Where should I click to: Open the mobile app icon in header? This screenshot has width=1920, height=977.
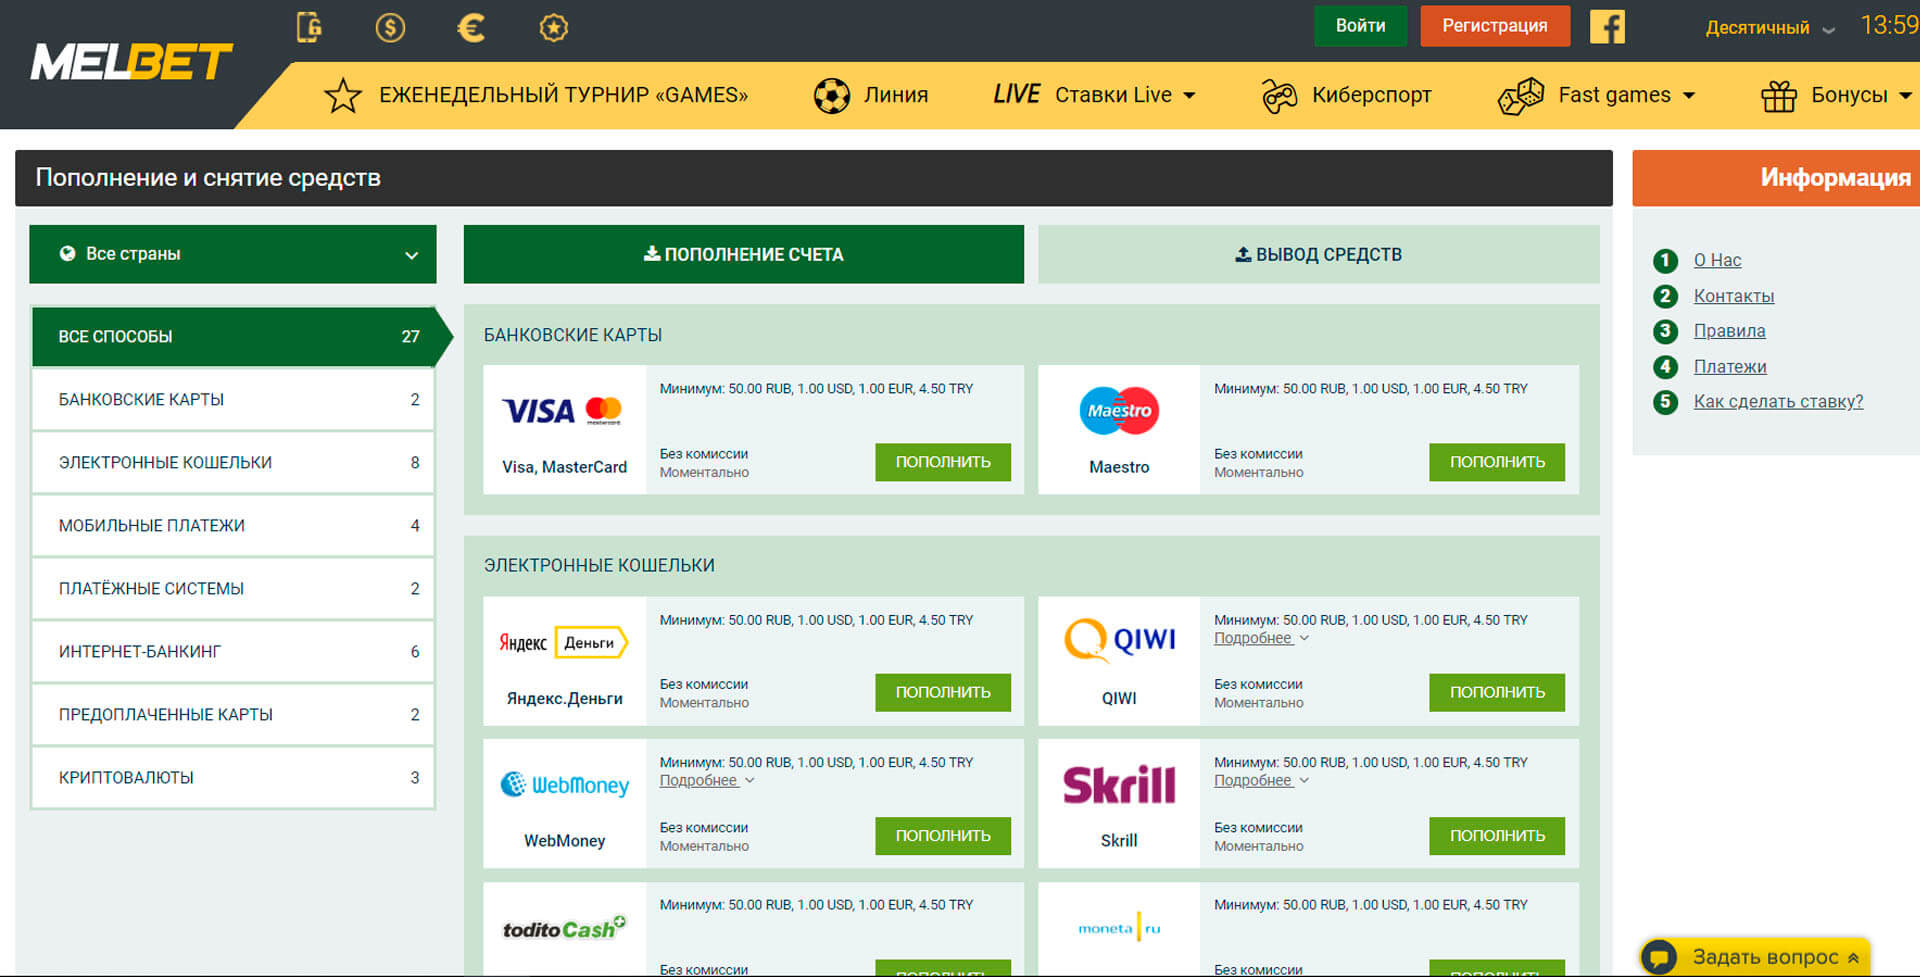pyautogui.click(x=309, y=27)
